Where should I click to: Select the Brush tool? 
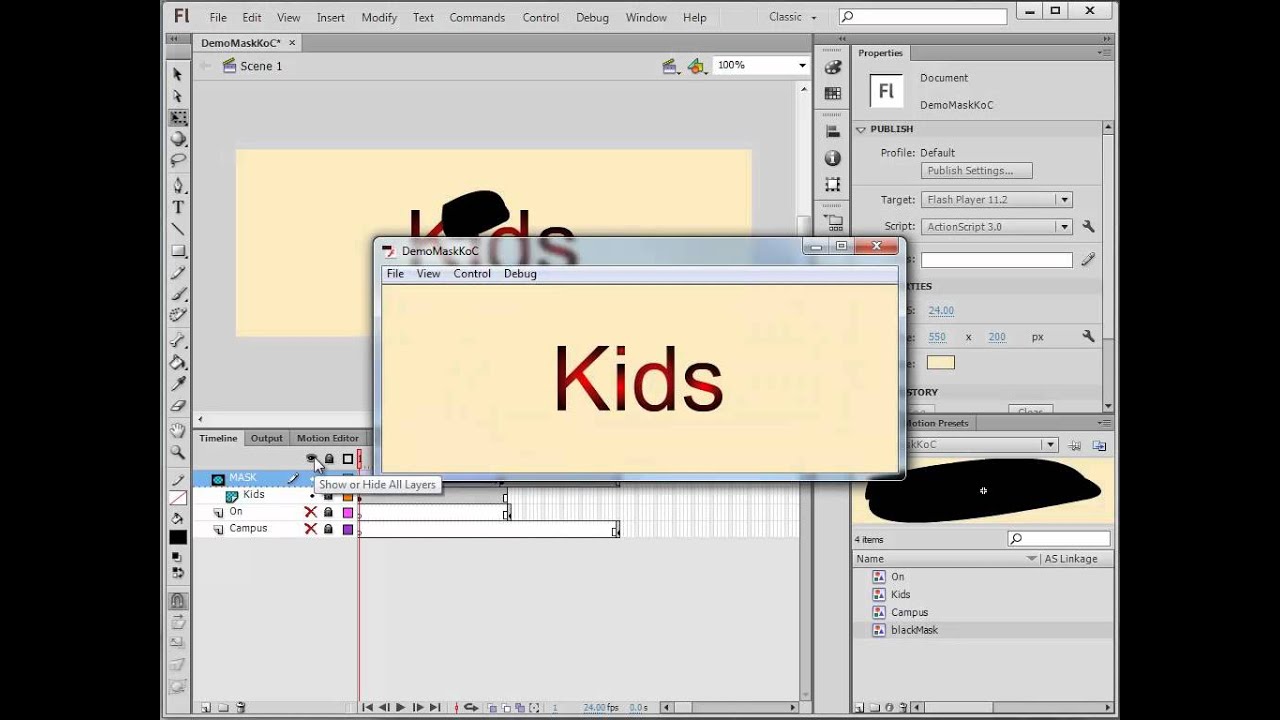pos(178,294)
